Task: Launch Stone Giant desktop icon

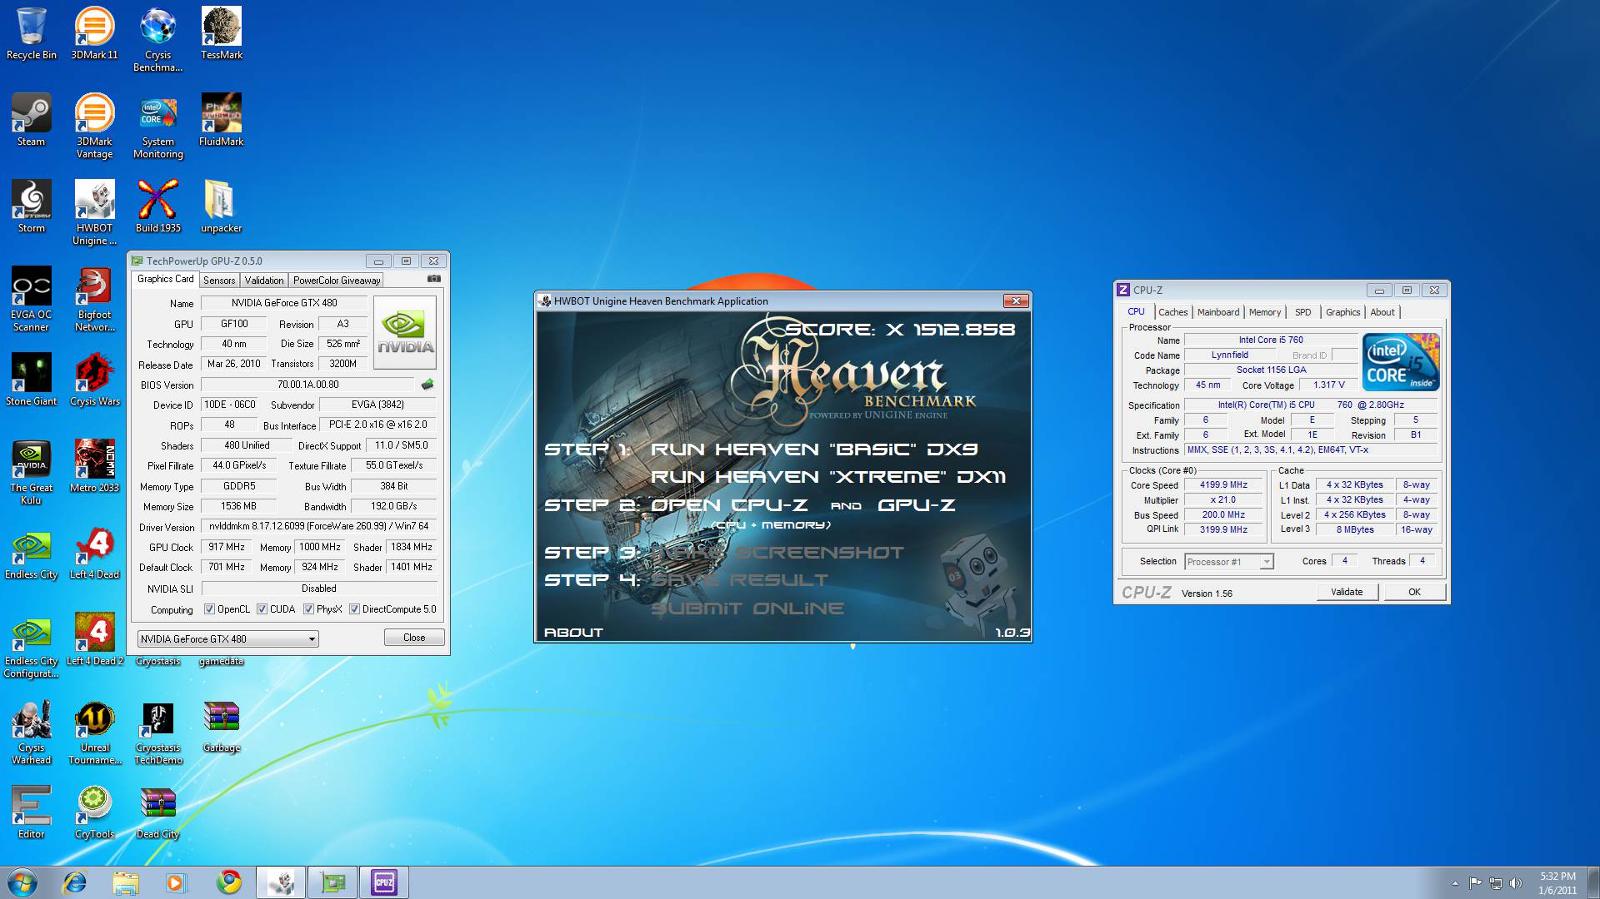Action: [31, 380]
